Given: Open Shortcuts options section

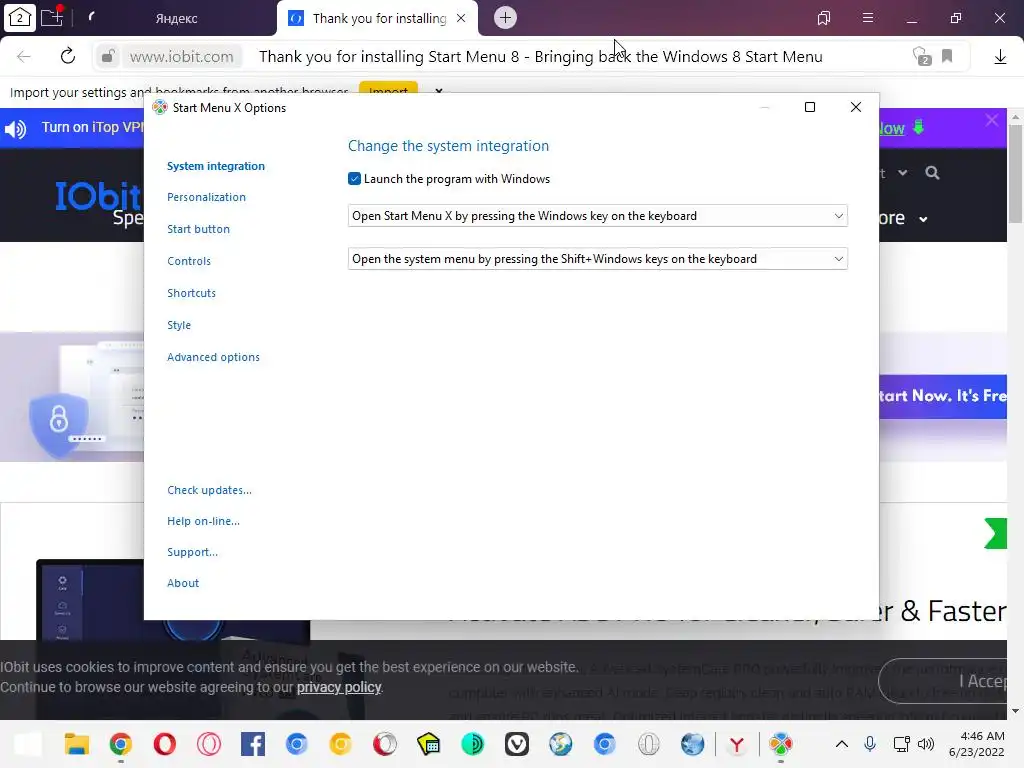Looking at the screenshot, I should pyautogui.click(x=191, y=293).
